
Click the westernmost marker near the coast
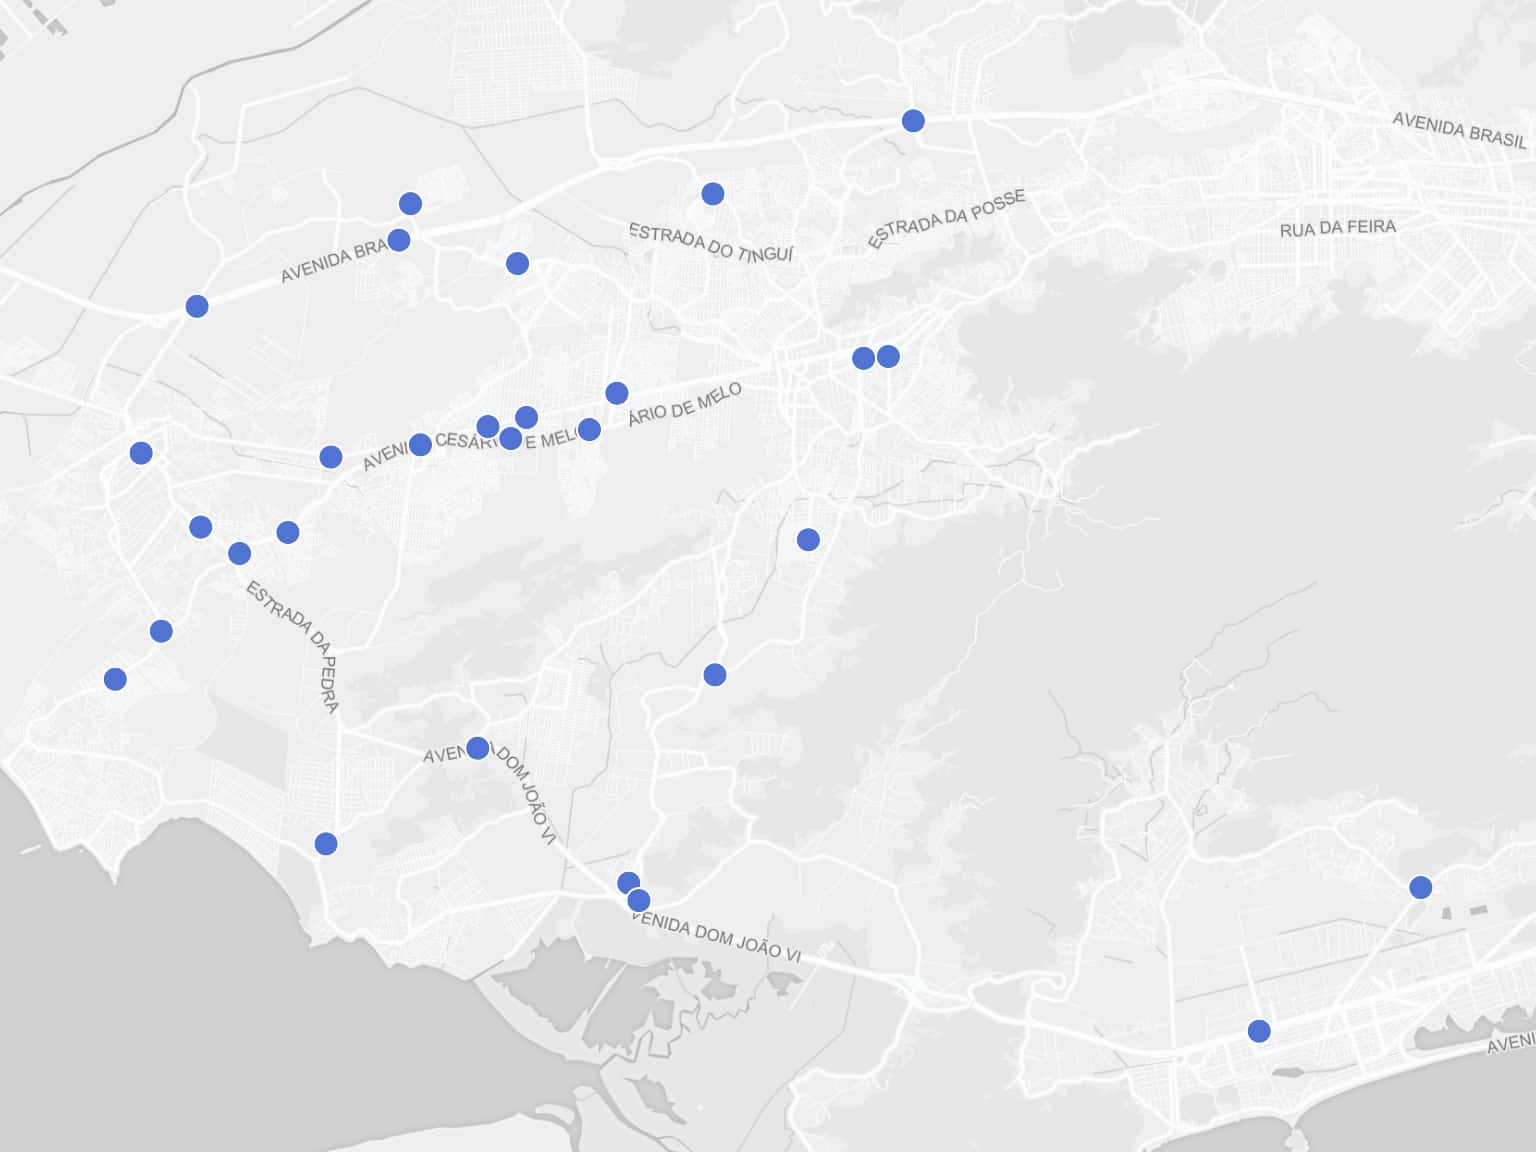click(115, 680)
